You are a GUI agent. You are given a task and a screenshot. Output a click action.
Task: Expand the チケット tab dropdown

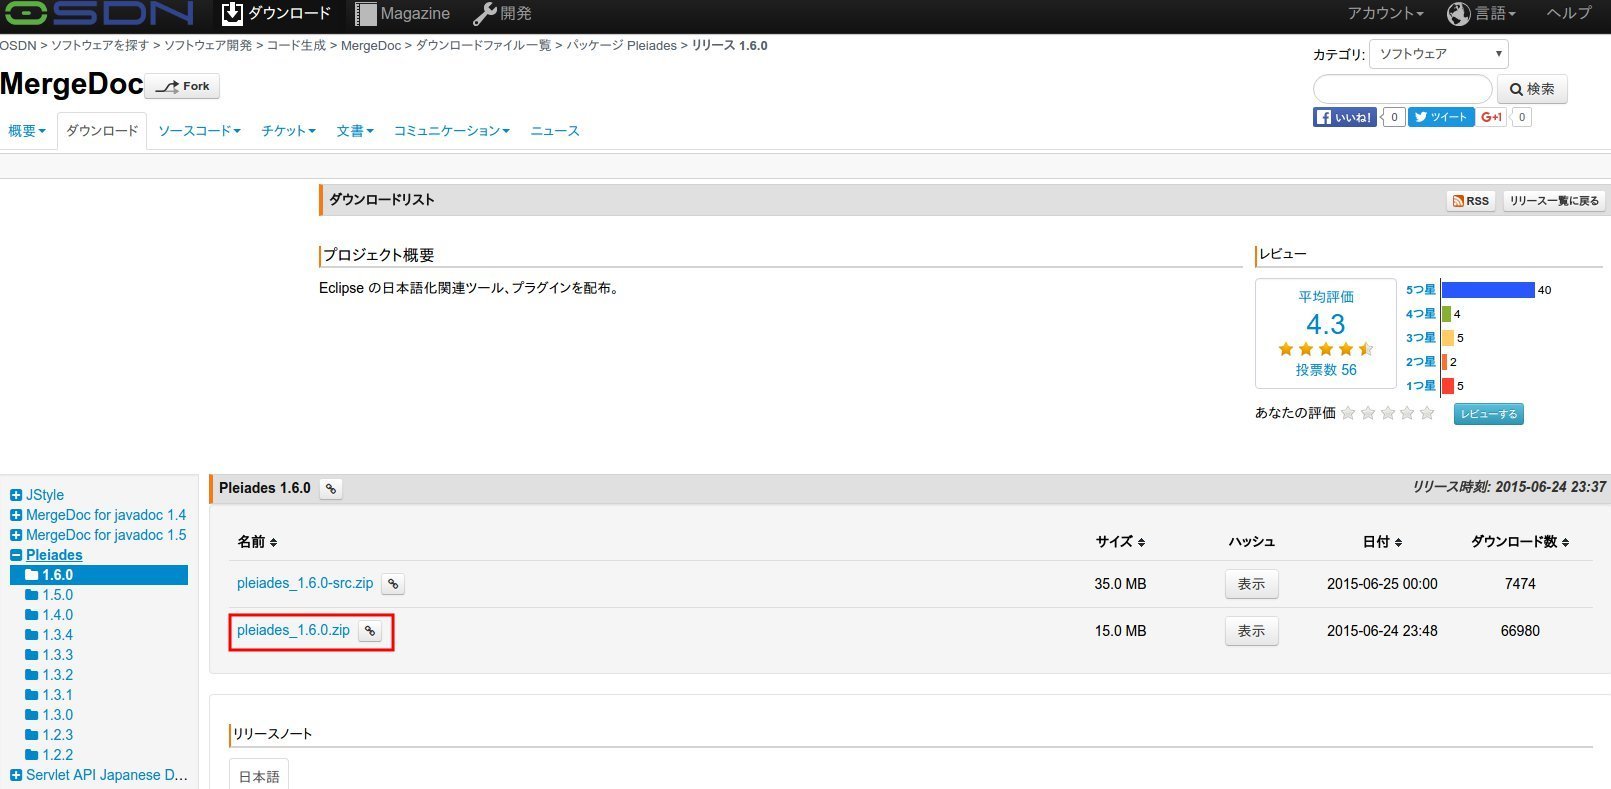pos(288,131)
